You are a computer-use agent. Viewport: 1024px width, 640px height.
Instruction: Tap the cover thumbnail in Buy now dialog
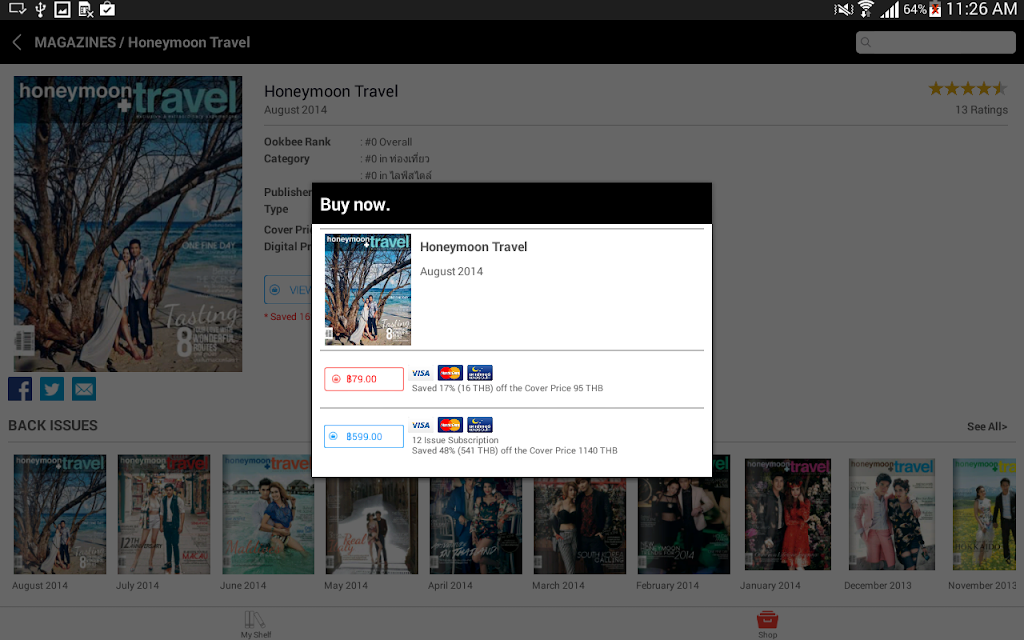point(368,289)
